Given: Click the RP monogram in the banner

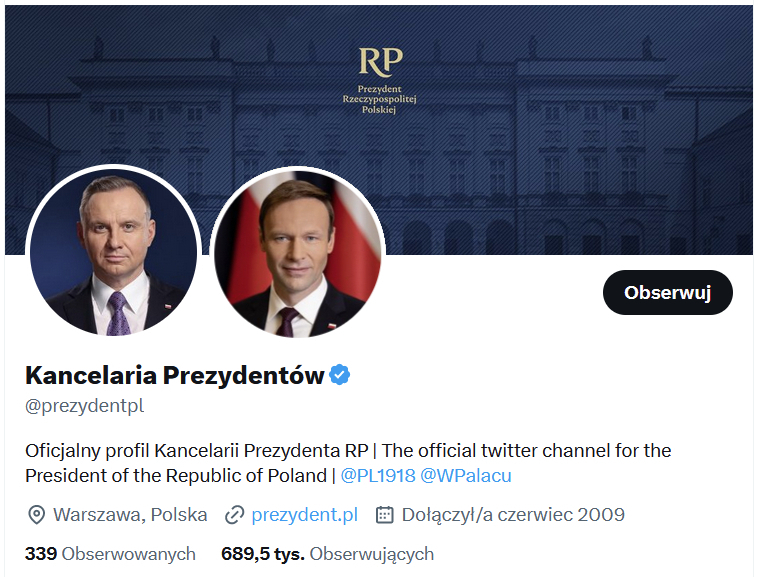Looking at the screenshot, I should (x=380, y=62).
